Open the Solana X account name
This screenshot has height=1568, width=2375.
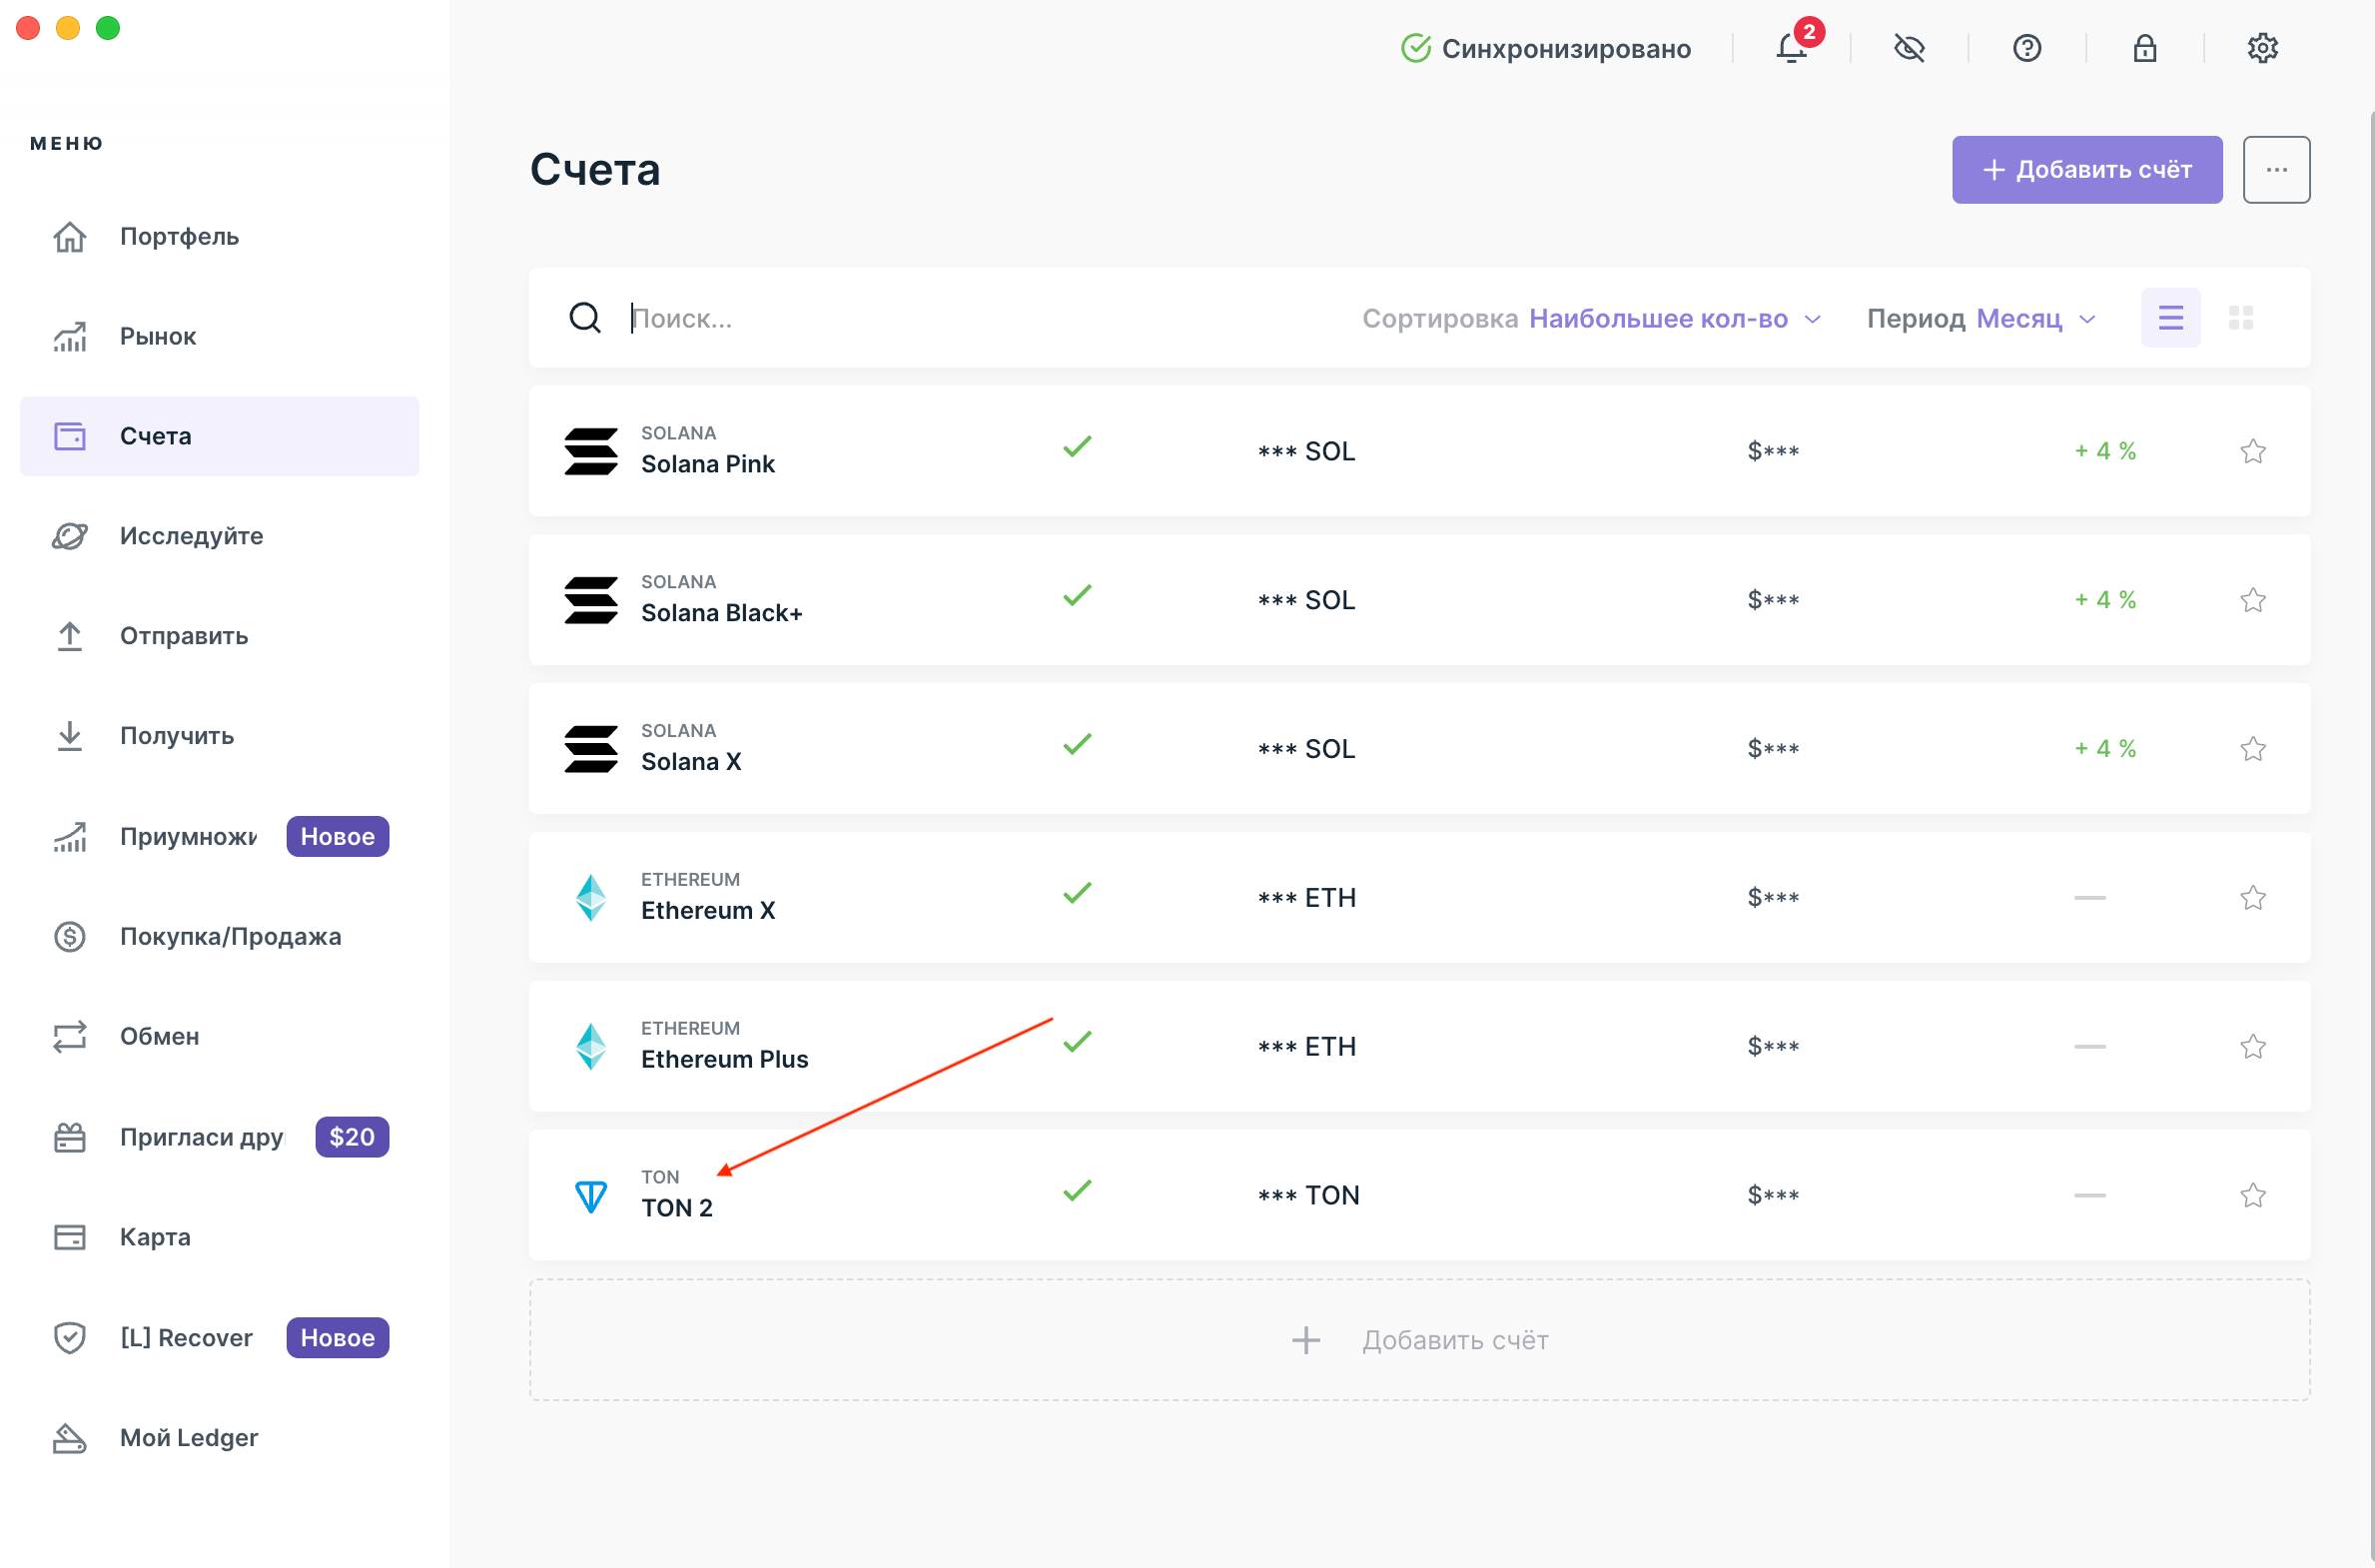pos(691,762)
